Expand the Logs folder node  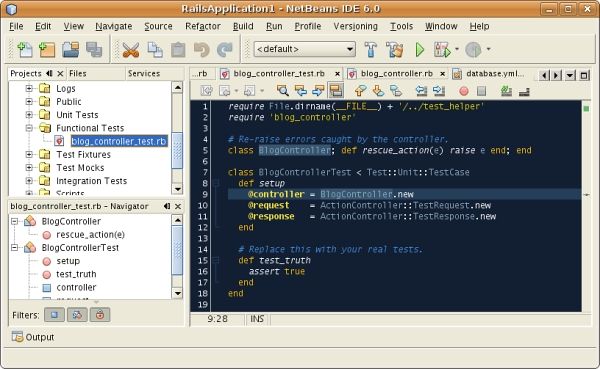29,88
